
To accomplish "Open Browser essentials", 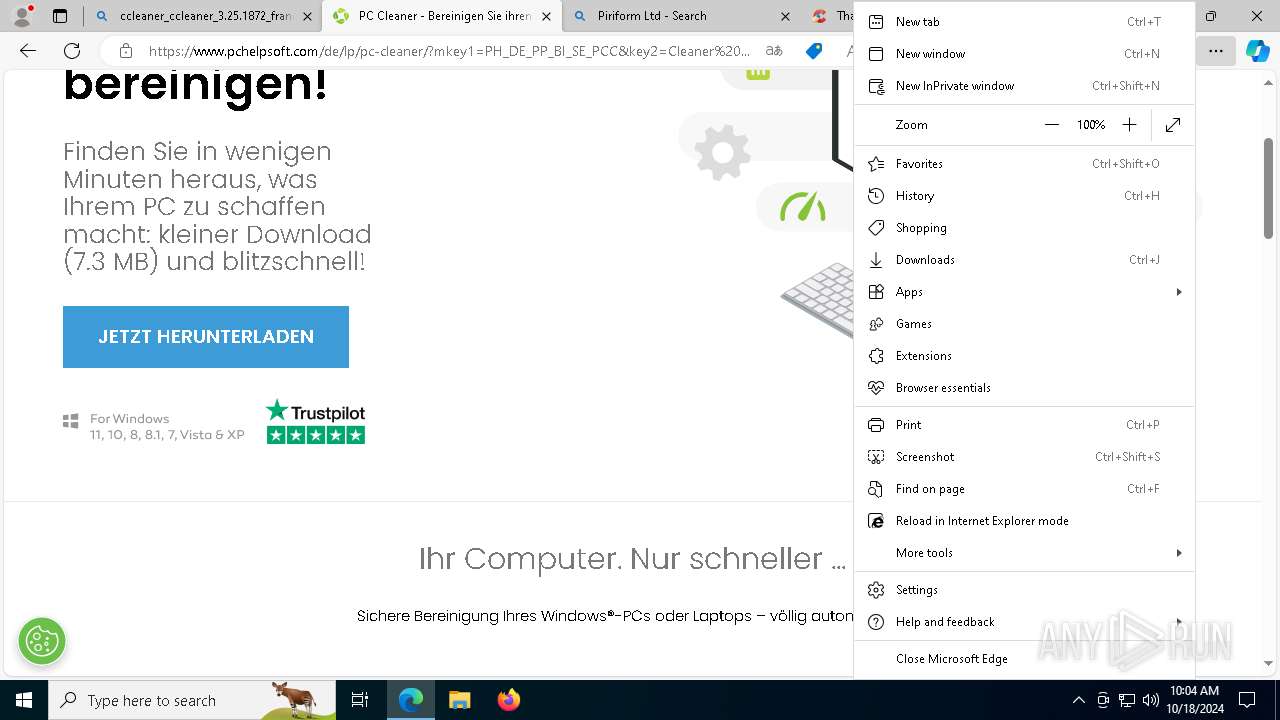I will (1024, 388).
